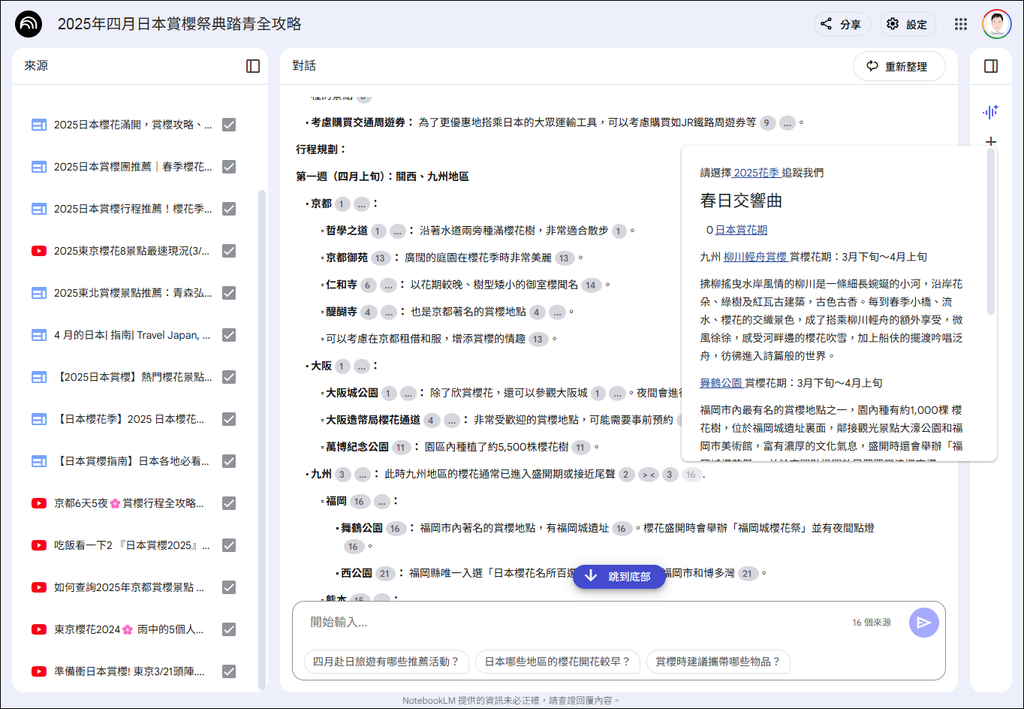Click YouTube icon for 東京櫻花2024 source
This screenshot has width=1024, height=709.
click(x=39, y=629)
